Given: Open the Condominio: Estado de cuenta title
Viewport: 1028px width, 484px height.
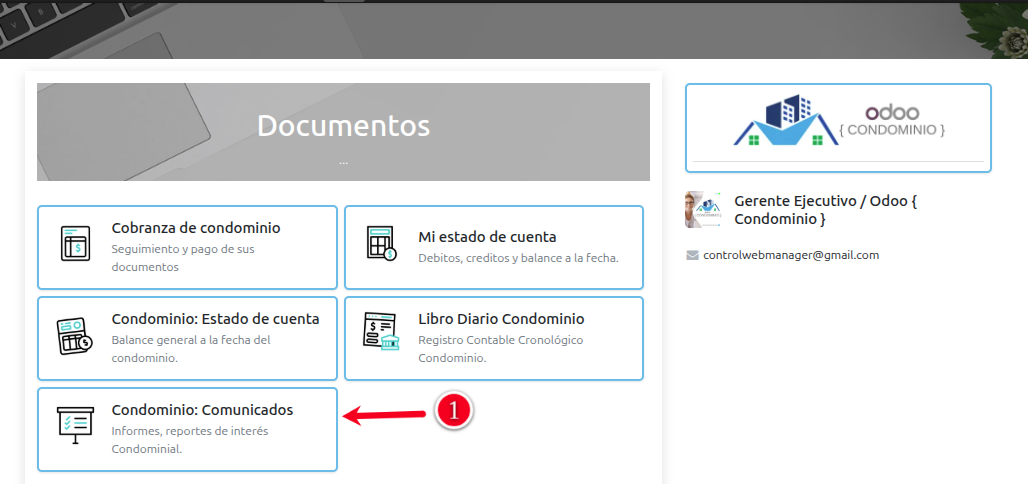Looking at the screenshot, I should [215, 319].
